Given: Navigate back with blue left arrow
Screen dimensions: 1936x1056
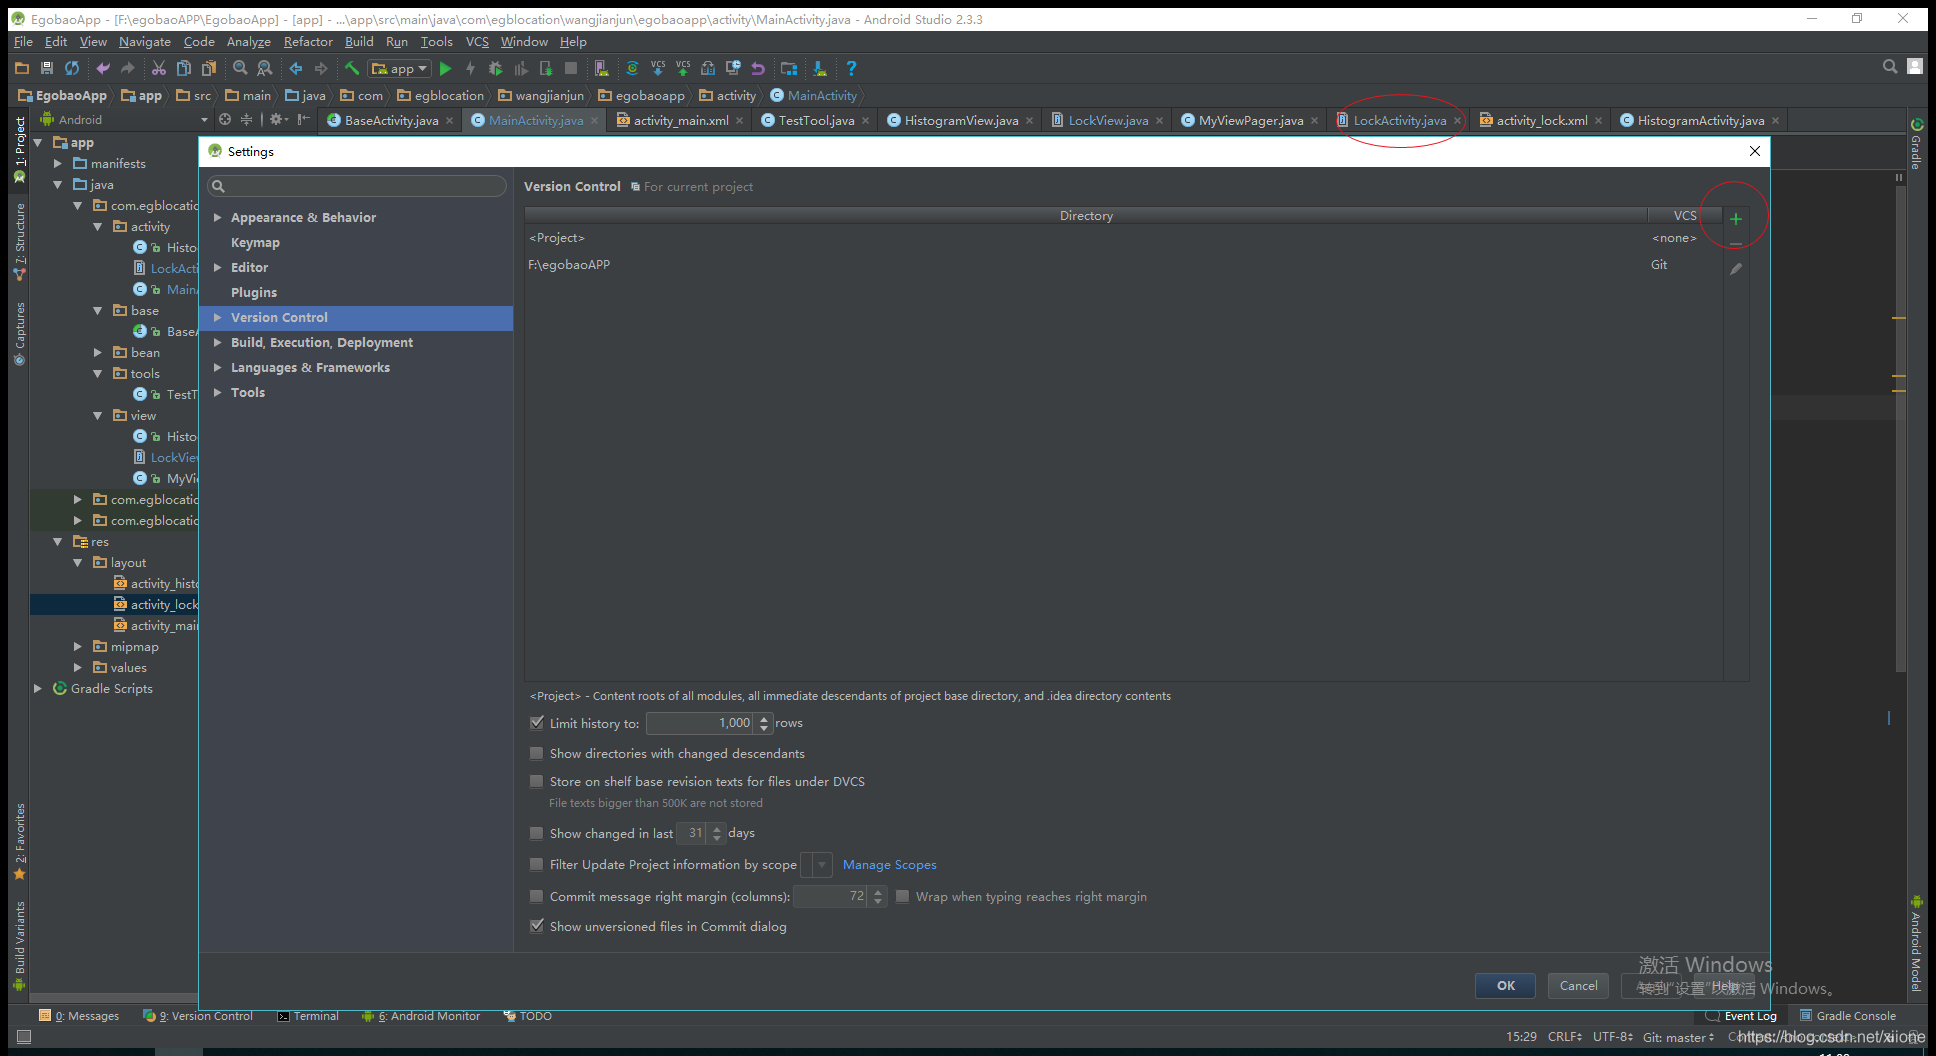Looking at the screenshot, I should tap(296, 68).
